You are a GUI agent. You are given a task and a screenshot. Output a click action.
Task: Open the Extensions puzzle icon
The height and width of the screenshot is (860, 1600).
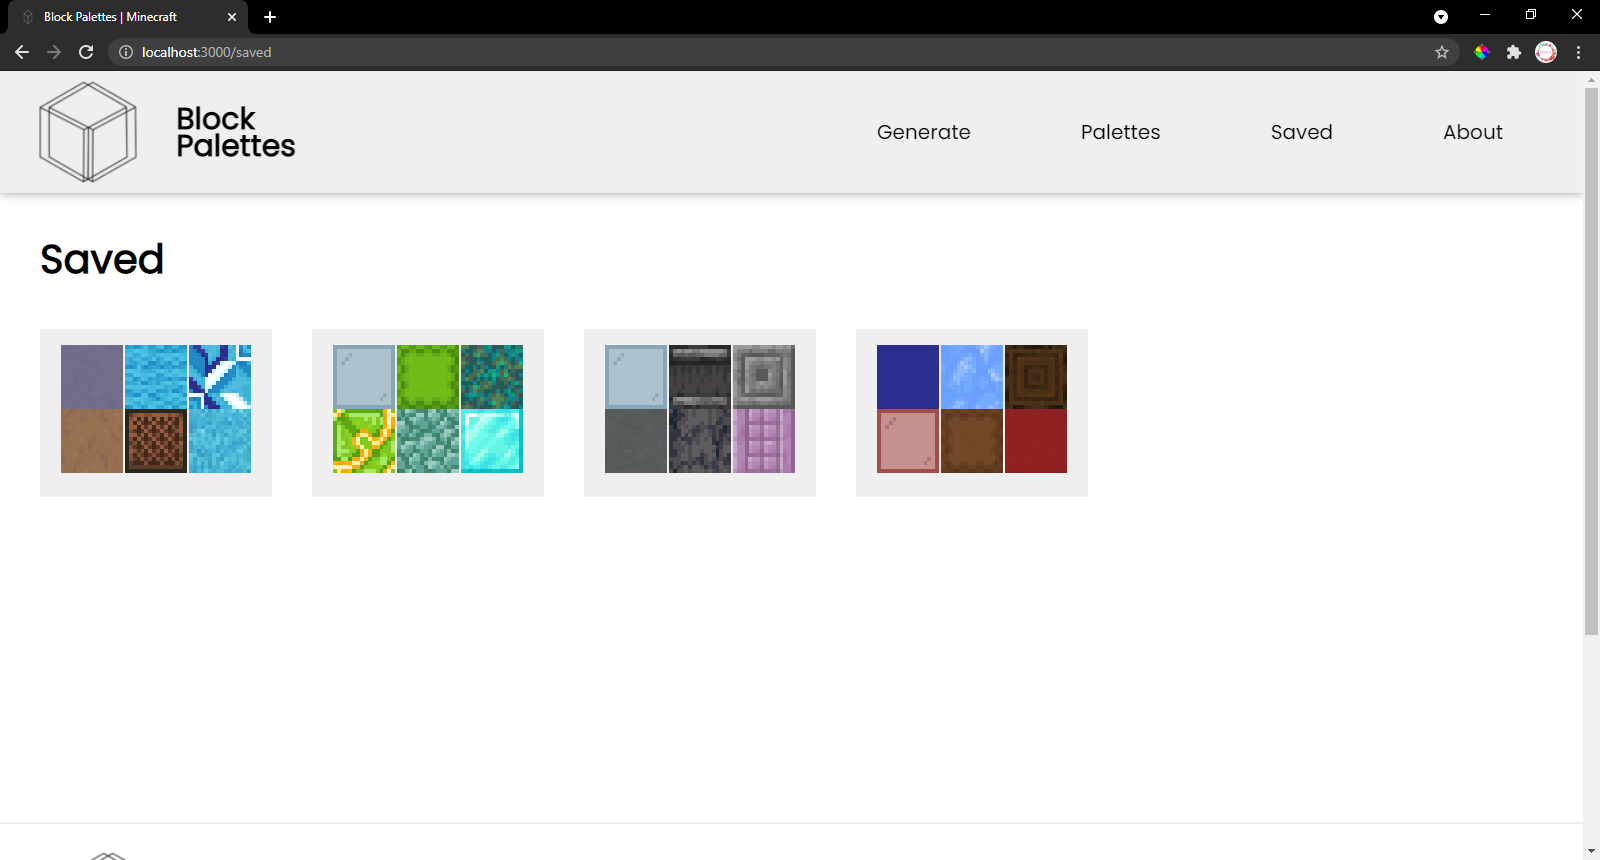click(1514, 52)
